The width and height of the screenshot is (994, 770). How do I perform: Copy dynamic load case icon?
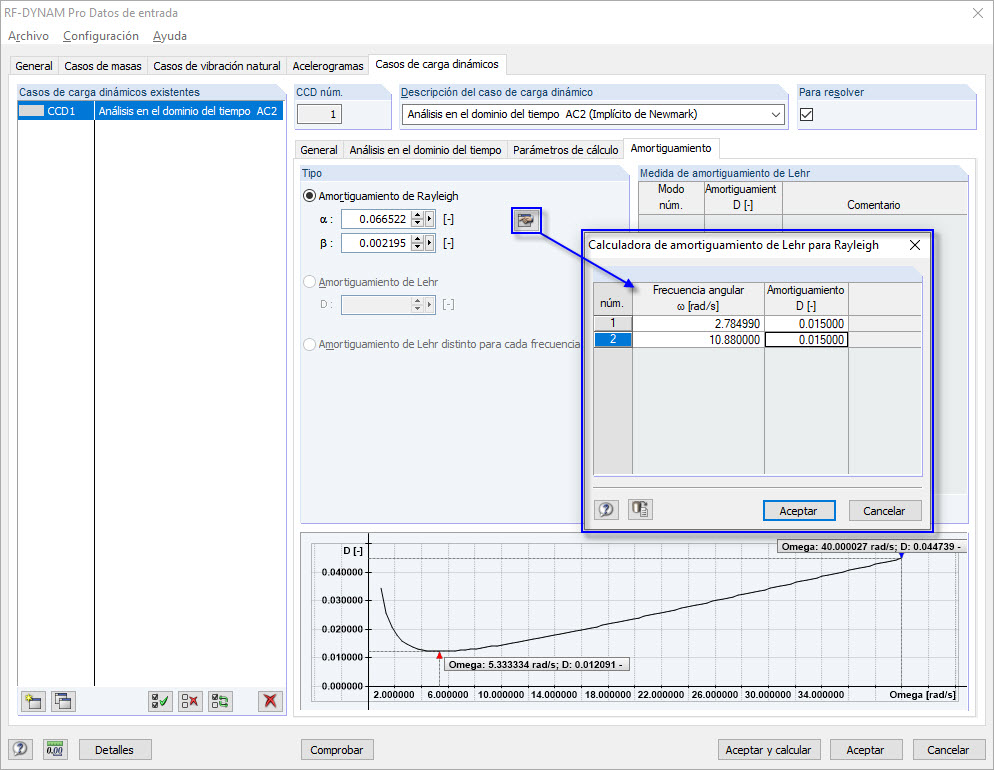coord(63,701)
